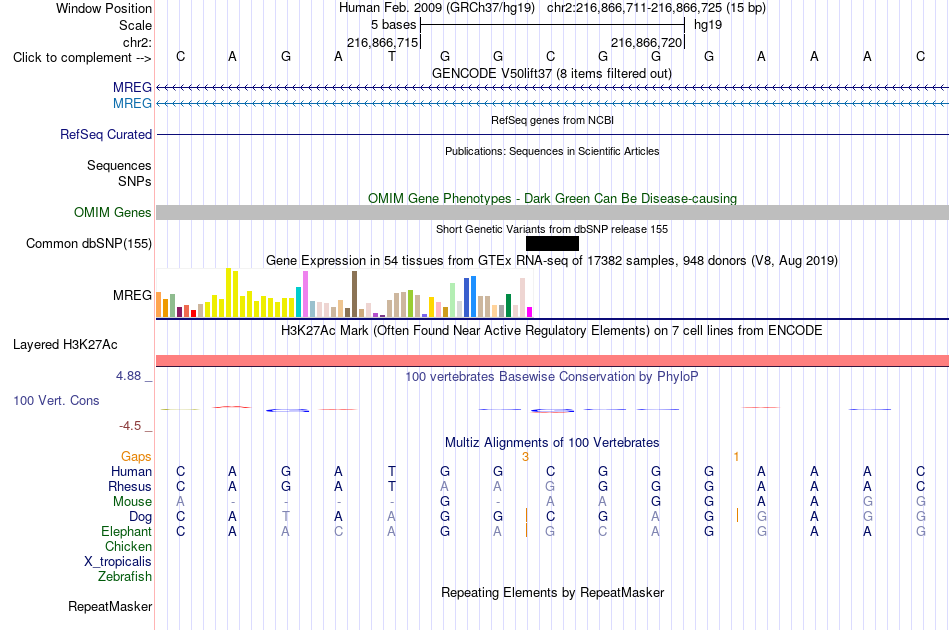Select the Common dbSNP(155) track label
950x630 pixels.
[x=89, y=244]
